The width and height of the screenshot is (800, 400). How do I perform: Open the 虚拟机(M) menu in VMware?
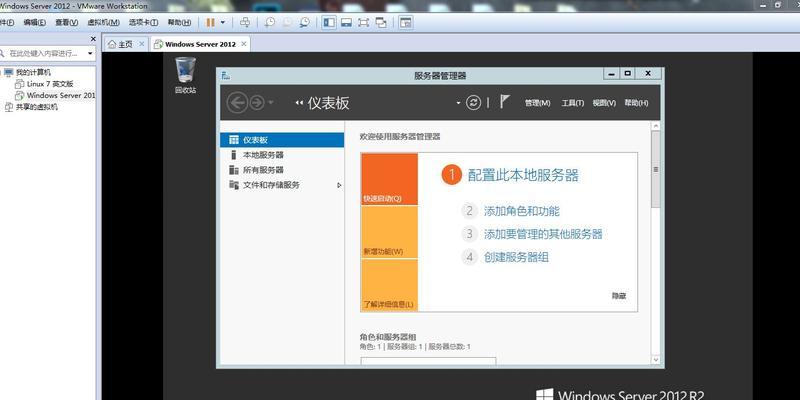tap(103, 23)
